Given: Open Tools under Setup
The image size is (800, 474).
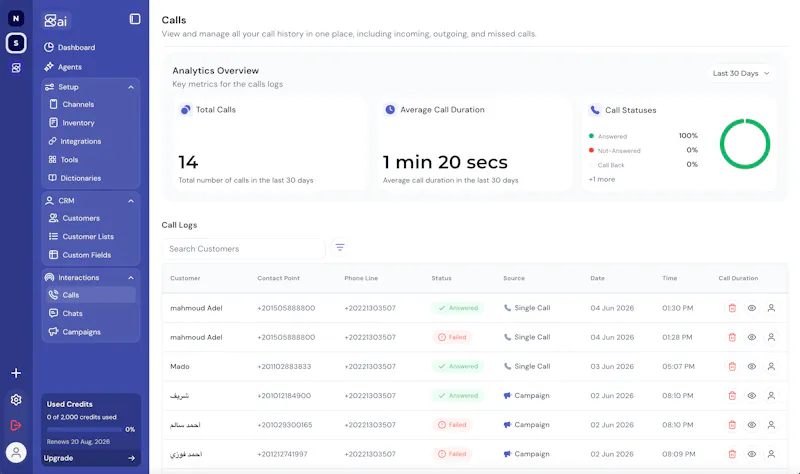Looking at the screenshot, I should [64, 160].
